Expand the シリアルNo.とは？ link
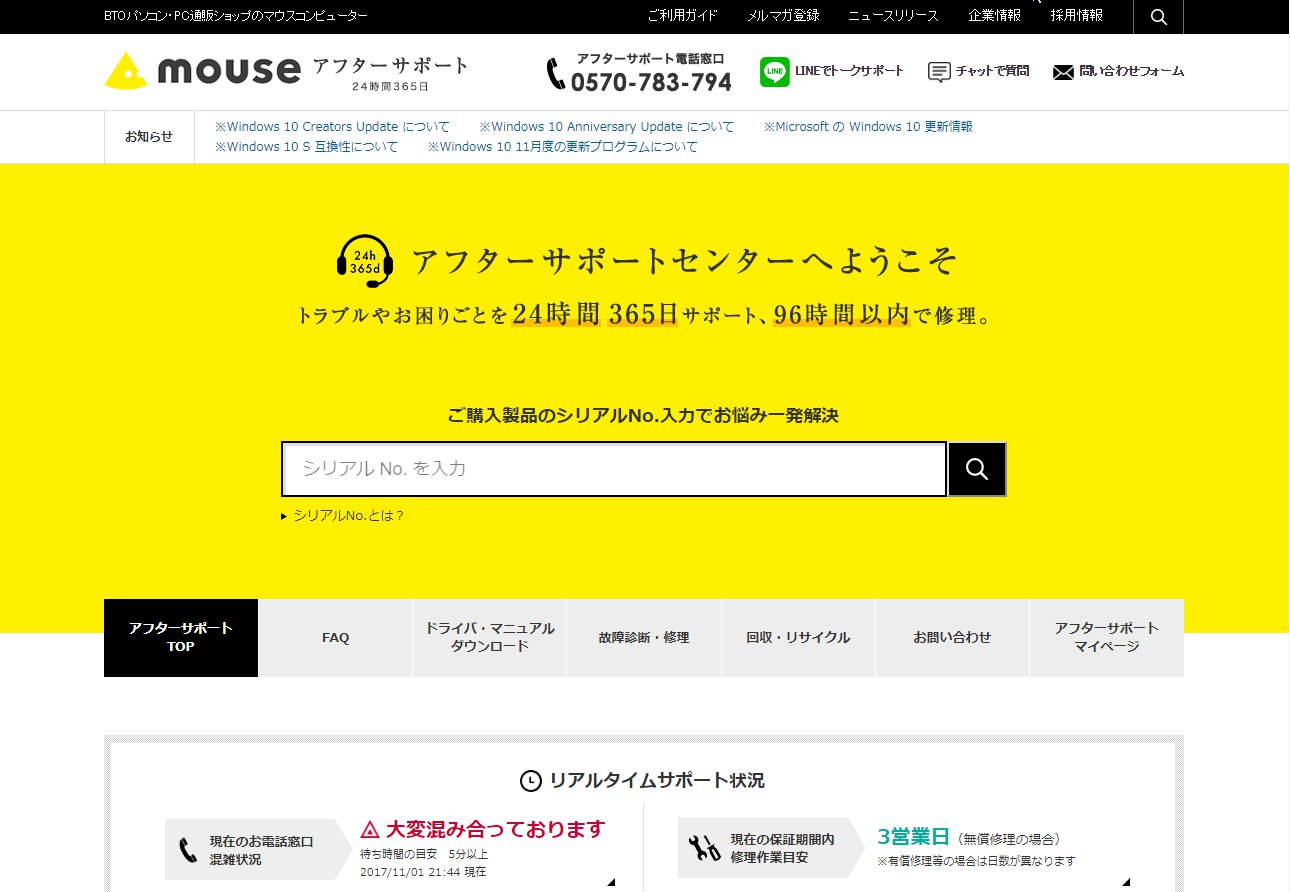This screenshot has height=892, width=1290. click(343, 516)
